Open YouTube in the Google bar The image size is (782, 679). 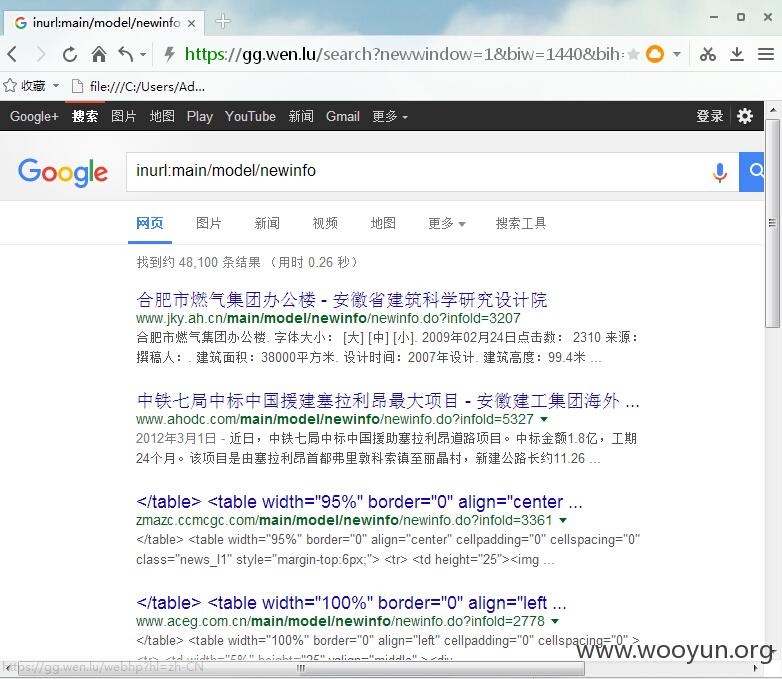(x=250, y=116)
